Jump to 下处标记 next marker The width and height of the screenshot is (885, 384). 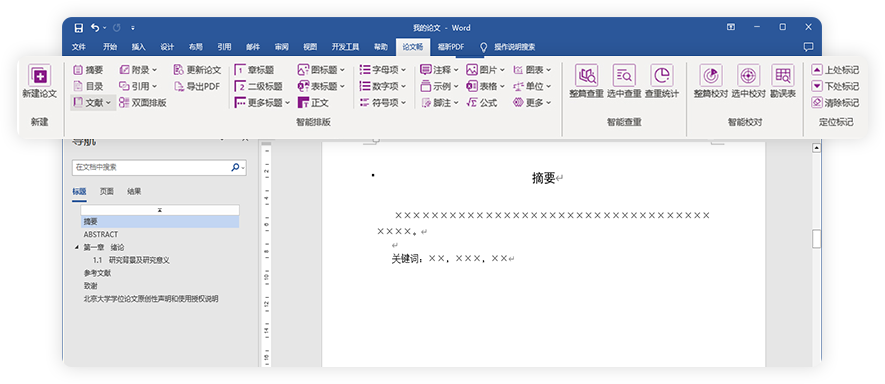(835, 86)
